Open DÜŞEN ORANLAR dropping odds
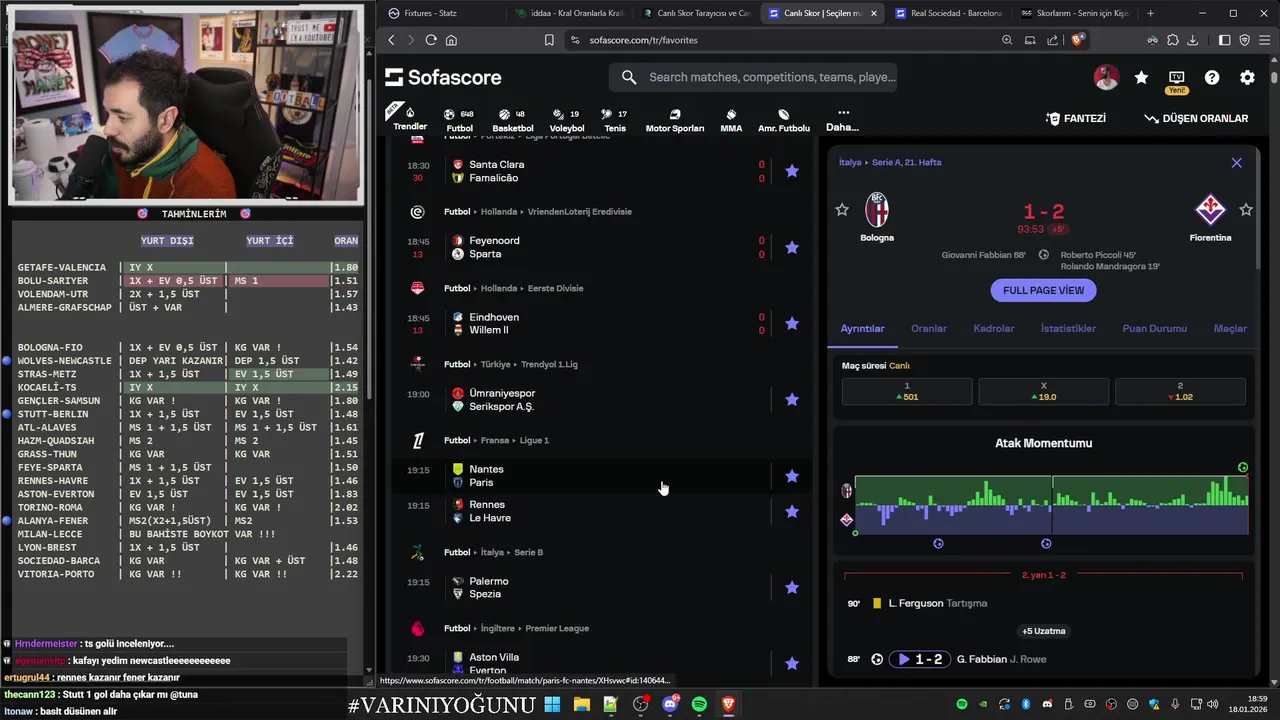 (x=1196, y=118)
